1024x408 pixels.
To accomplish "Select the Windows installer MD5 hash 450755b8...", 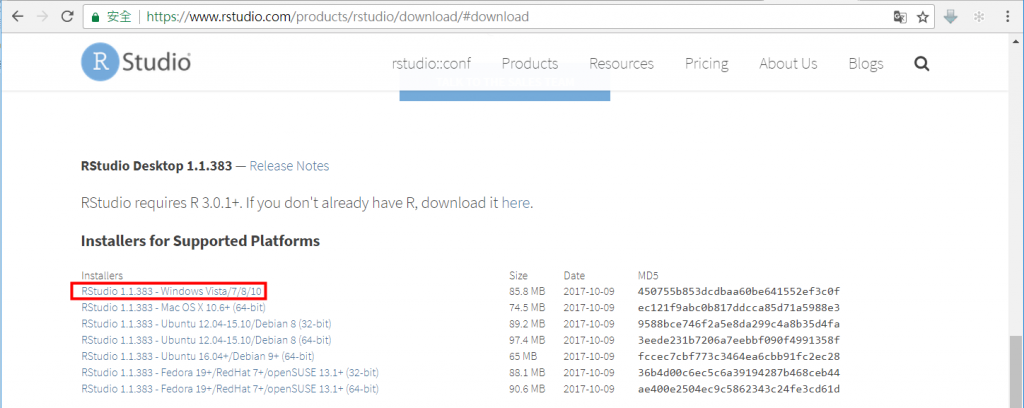I will pos(739,291).
